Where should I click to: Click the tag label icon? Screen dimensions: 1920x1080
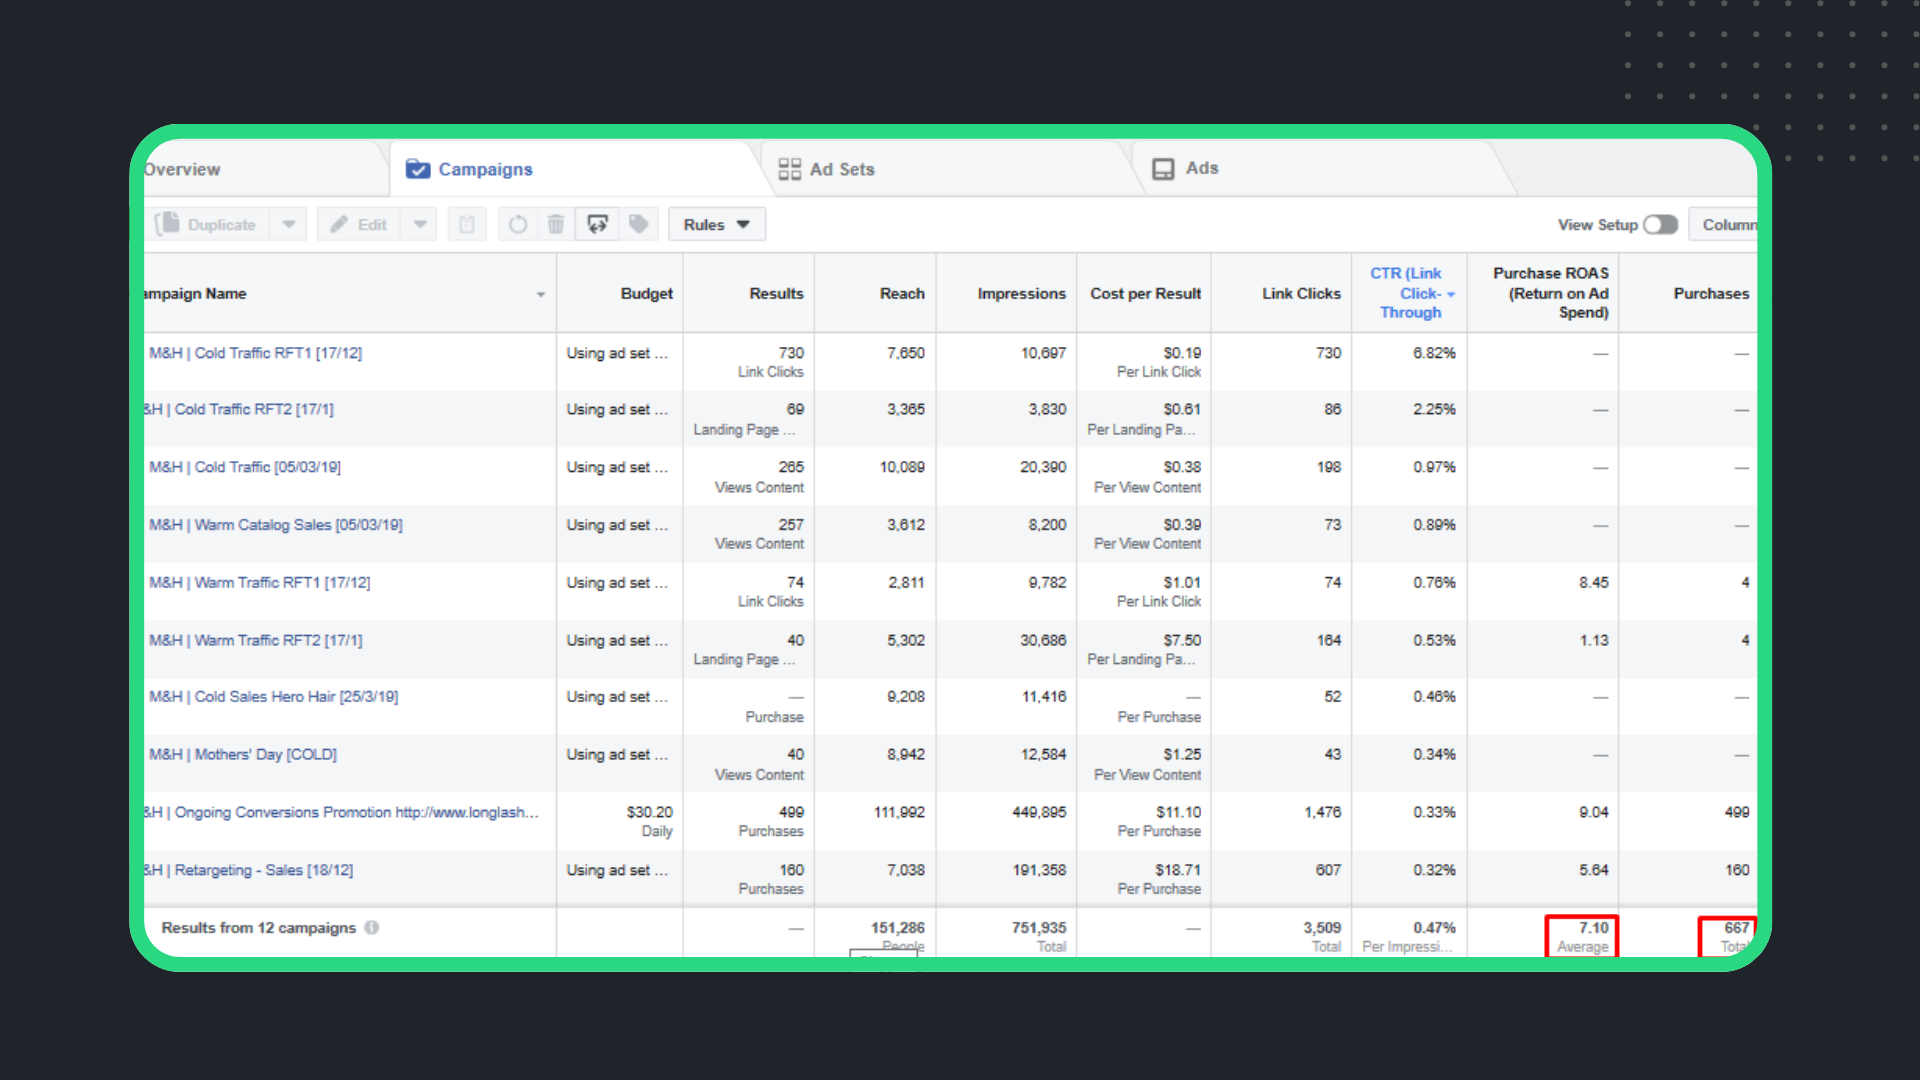(638, 225)
